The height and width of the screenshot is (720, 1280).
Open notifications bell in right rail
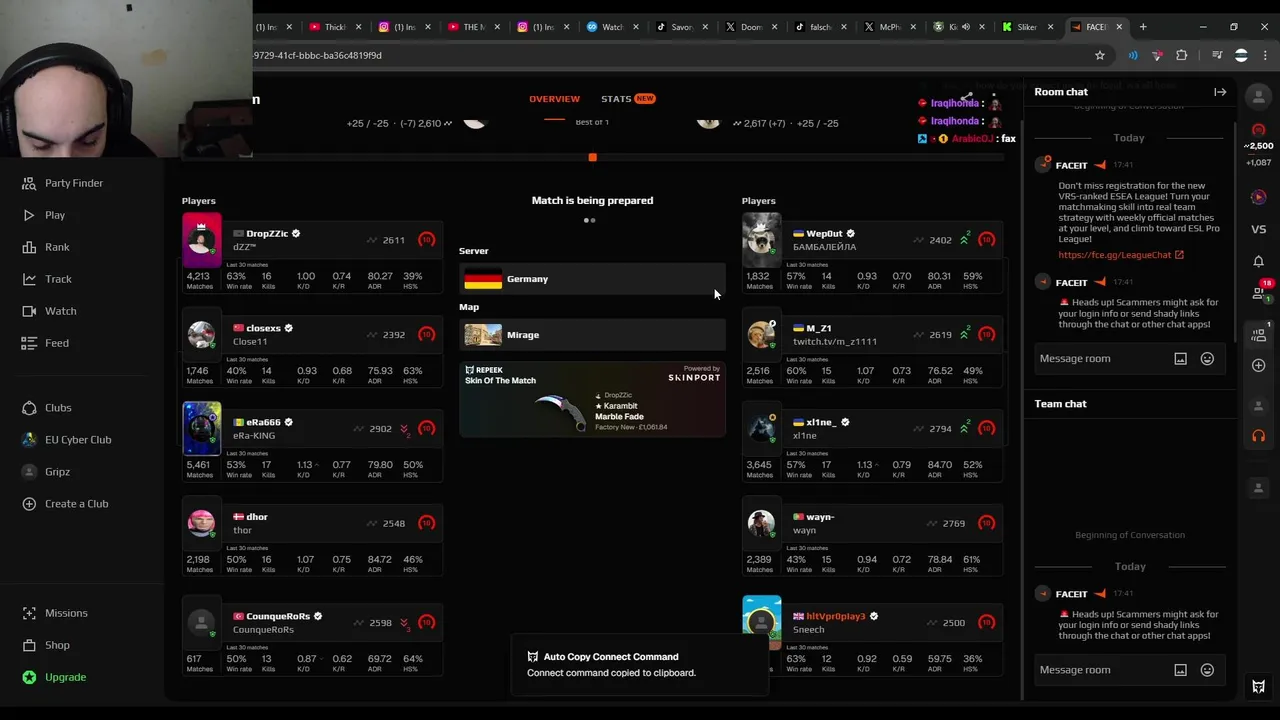point(1258,261)
